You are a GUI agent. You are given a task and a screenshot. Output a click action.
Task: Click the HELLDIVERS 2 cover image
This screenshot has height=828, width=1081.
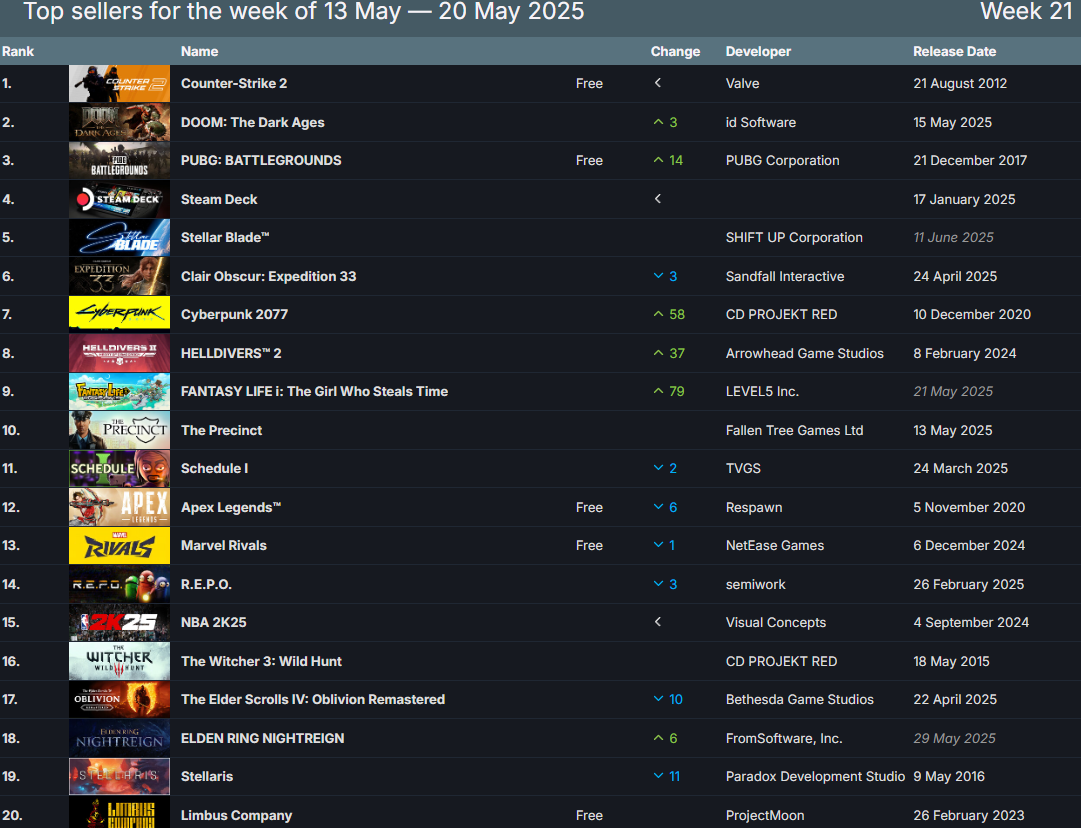119,353
